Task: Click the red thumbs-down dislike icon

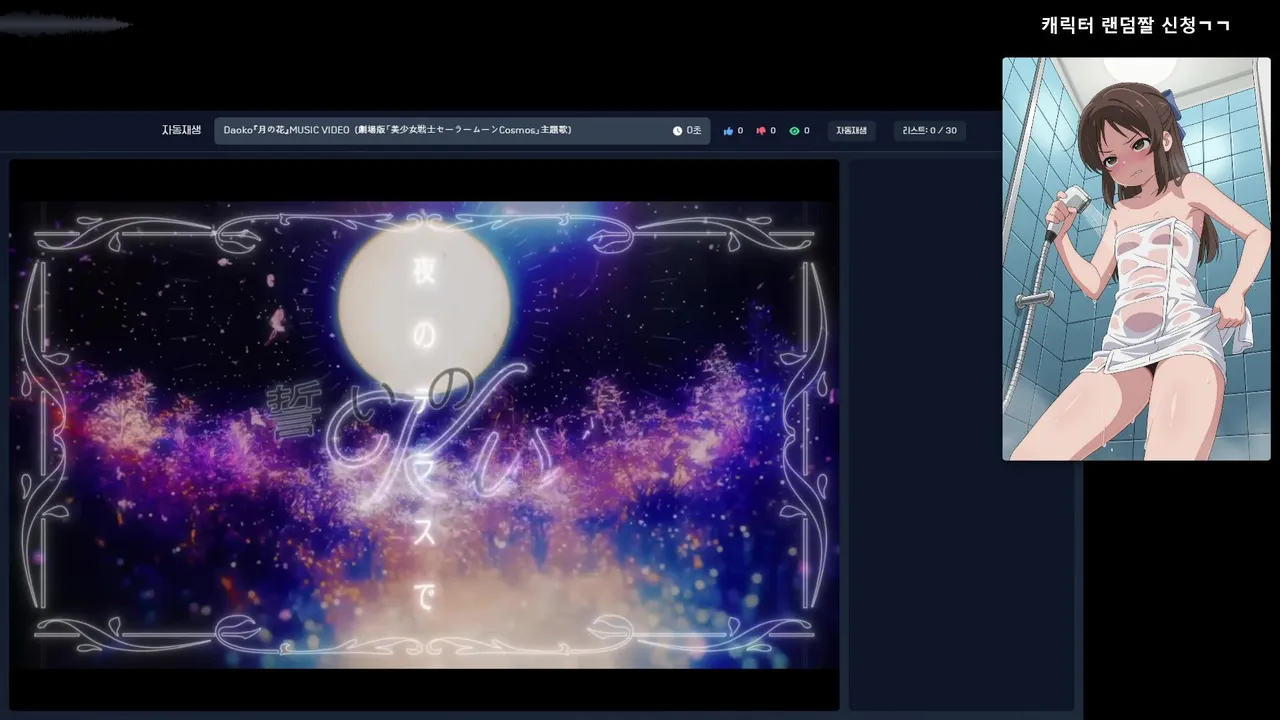Action: click(761, 131)
